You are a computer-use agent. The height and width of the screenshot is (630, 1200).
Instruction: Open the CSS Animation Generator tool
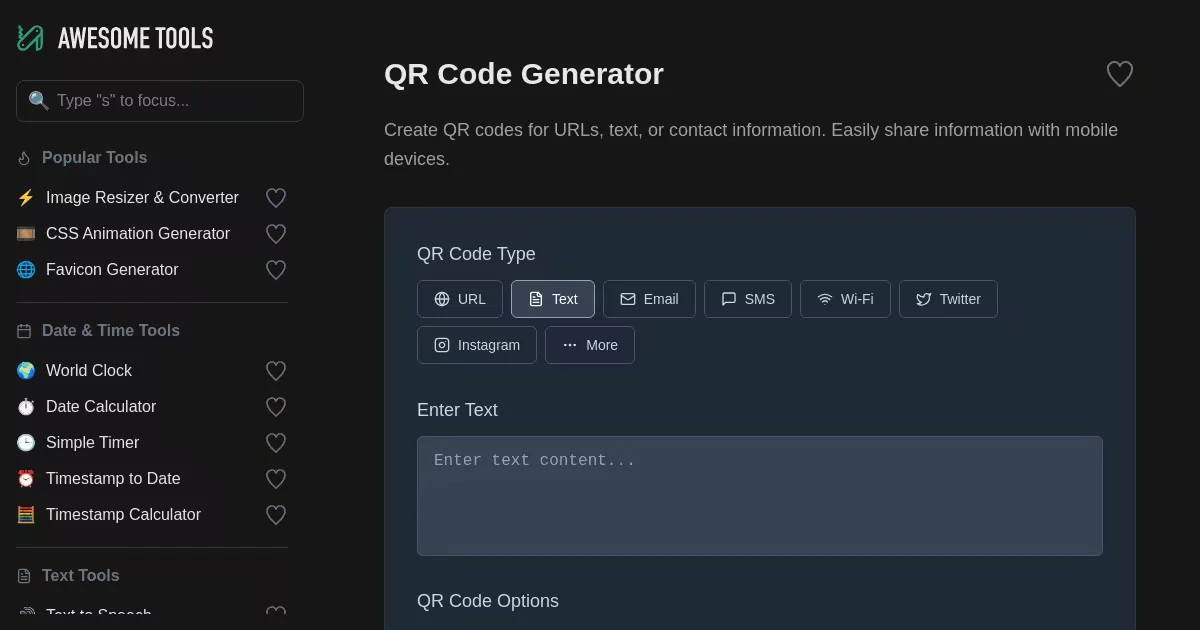click(138, 234)
